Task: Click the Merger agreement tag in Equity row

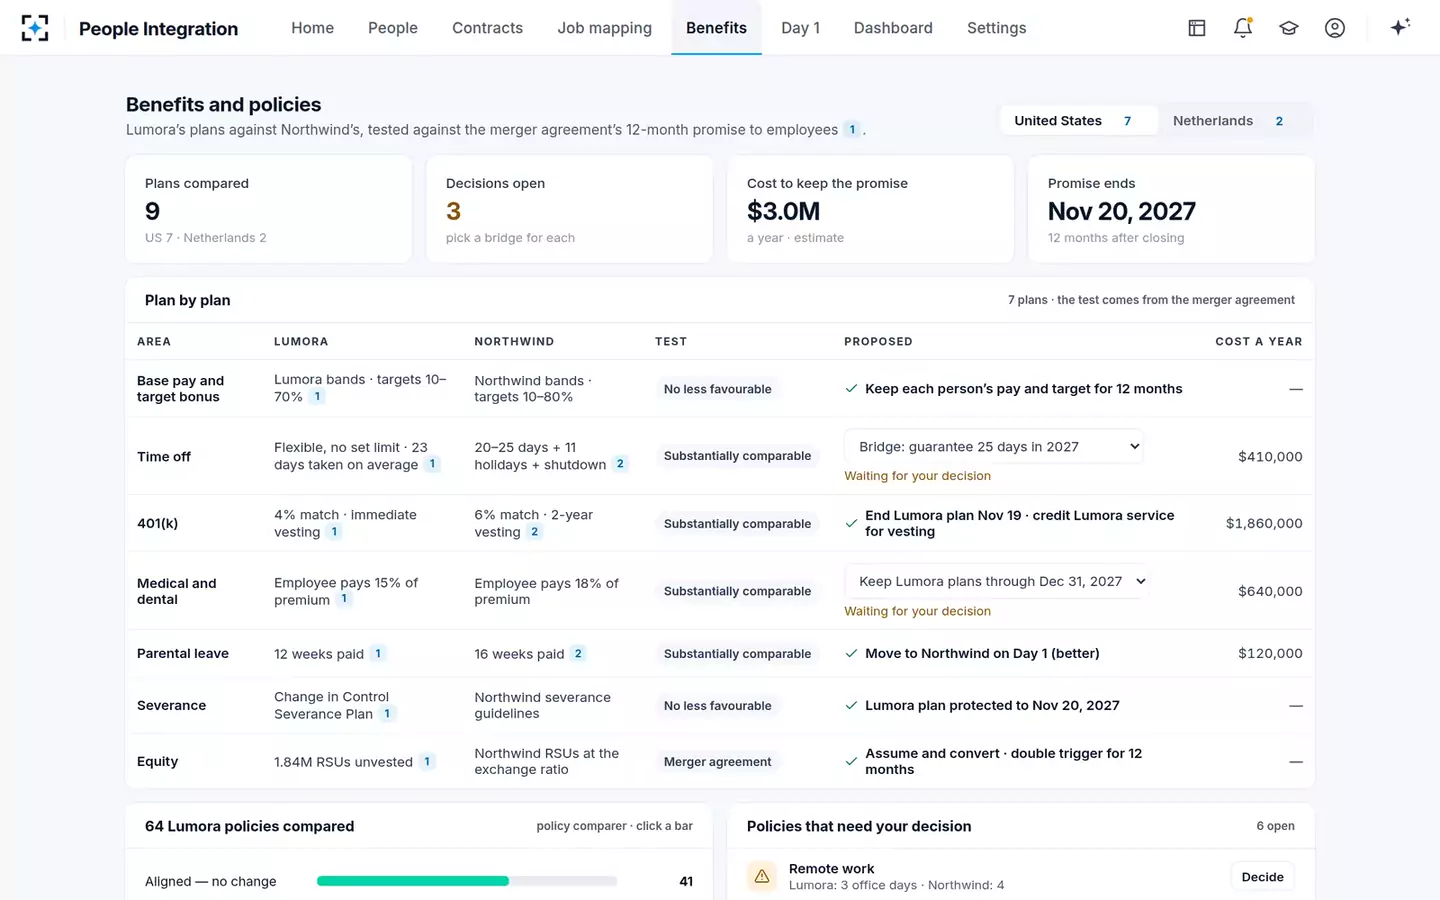Action: coord(718,762)
